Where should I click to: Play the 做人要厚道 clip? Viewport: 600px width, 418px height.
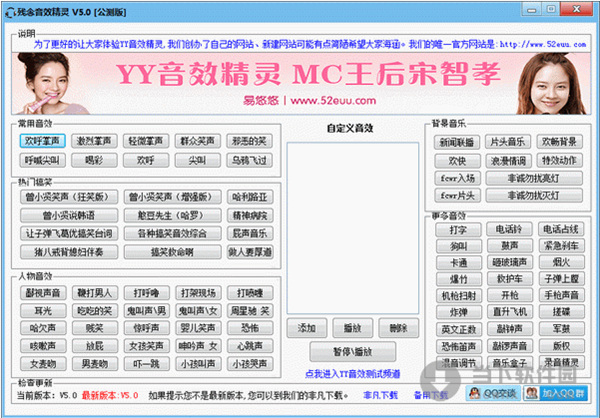point(250,252)
